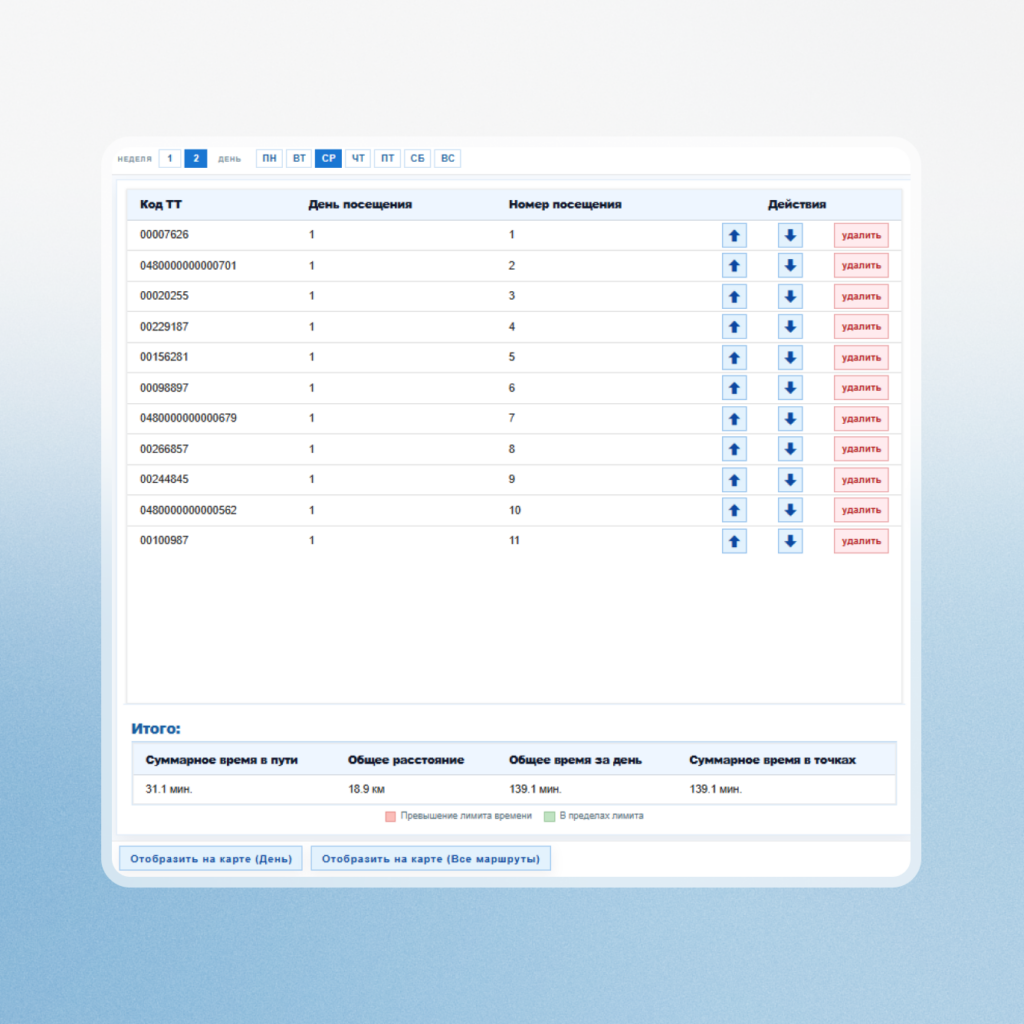Click down arrow for row 00266857
The height and width of the screenshot is (1024, 1024).
click(x=790, y=449)
